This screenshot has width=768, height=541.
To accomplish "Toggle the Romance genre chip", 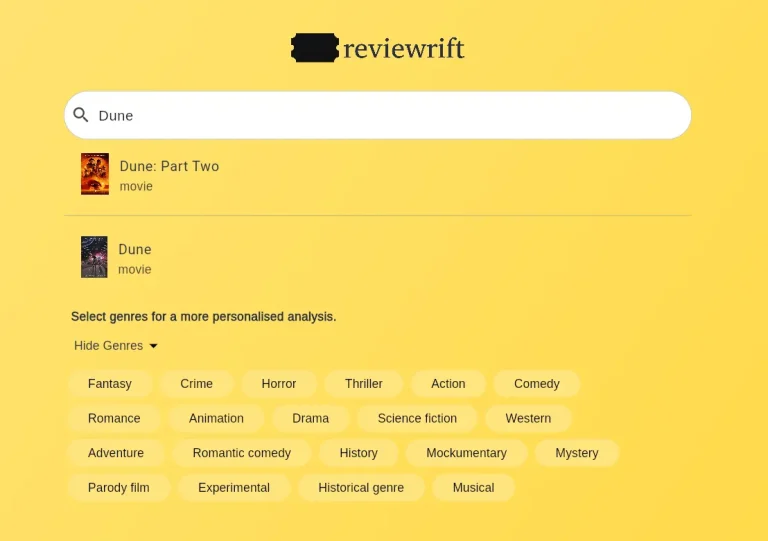I will [x=114, y=419].
